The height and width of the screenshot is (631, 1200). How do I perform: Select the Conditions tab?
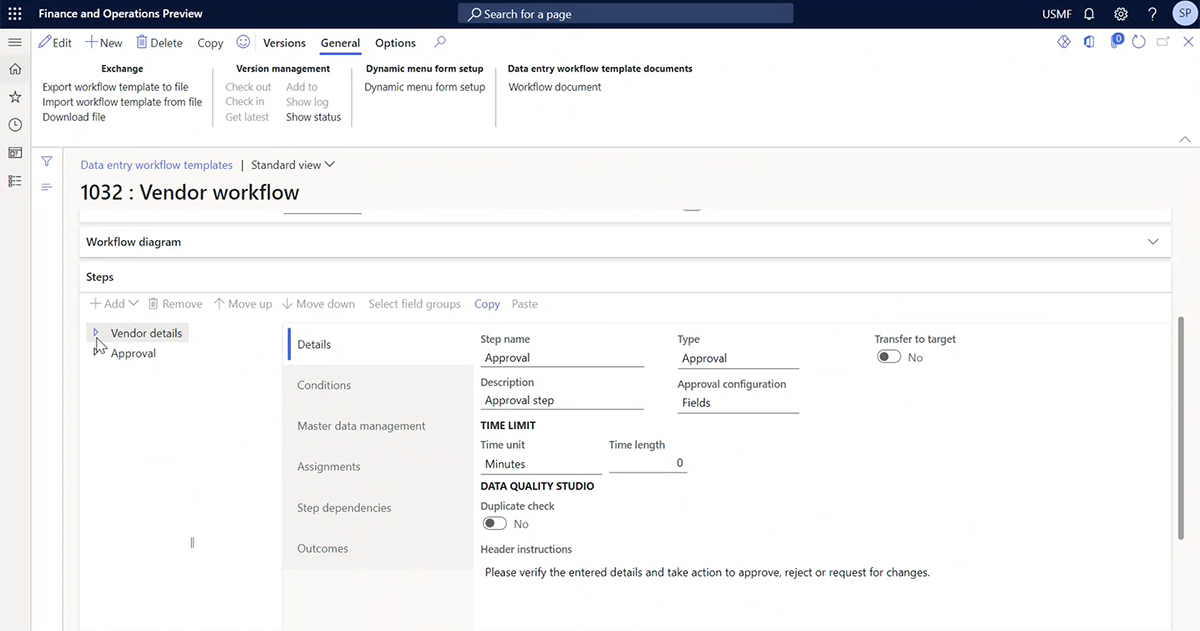[324, 384]
